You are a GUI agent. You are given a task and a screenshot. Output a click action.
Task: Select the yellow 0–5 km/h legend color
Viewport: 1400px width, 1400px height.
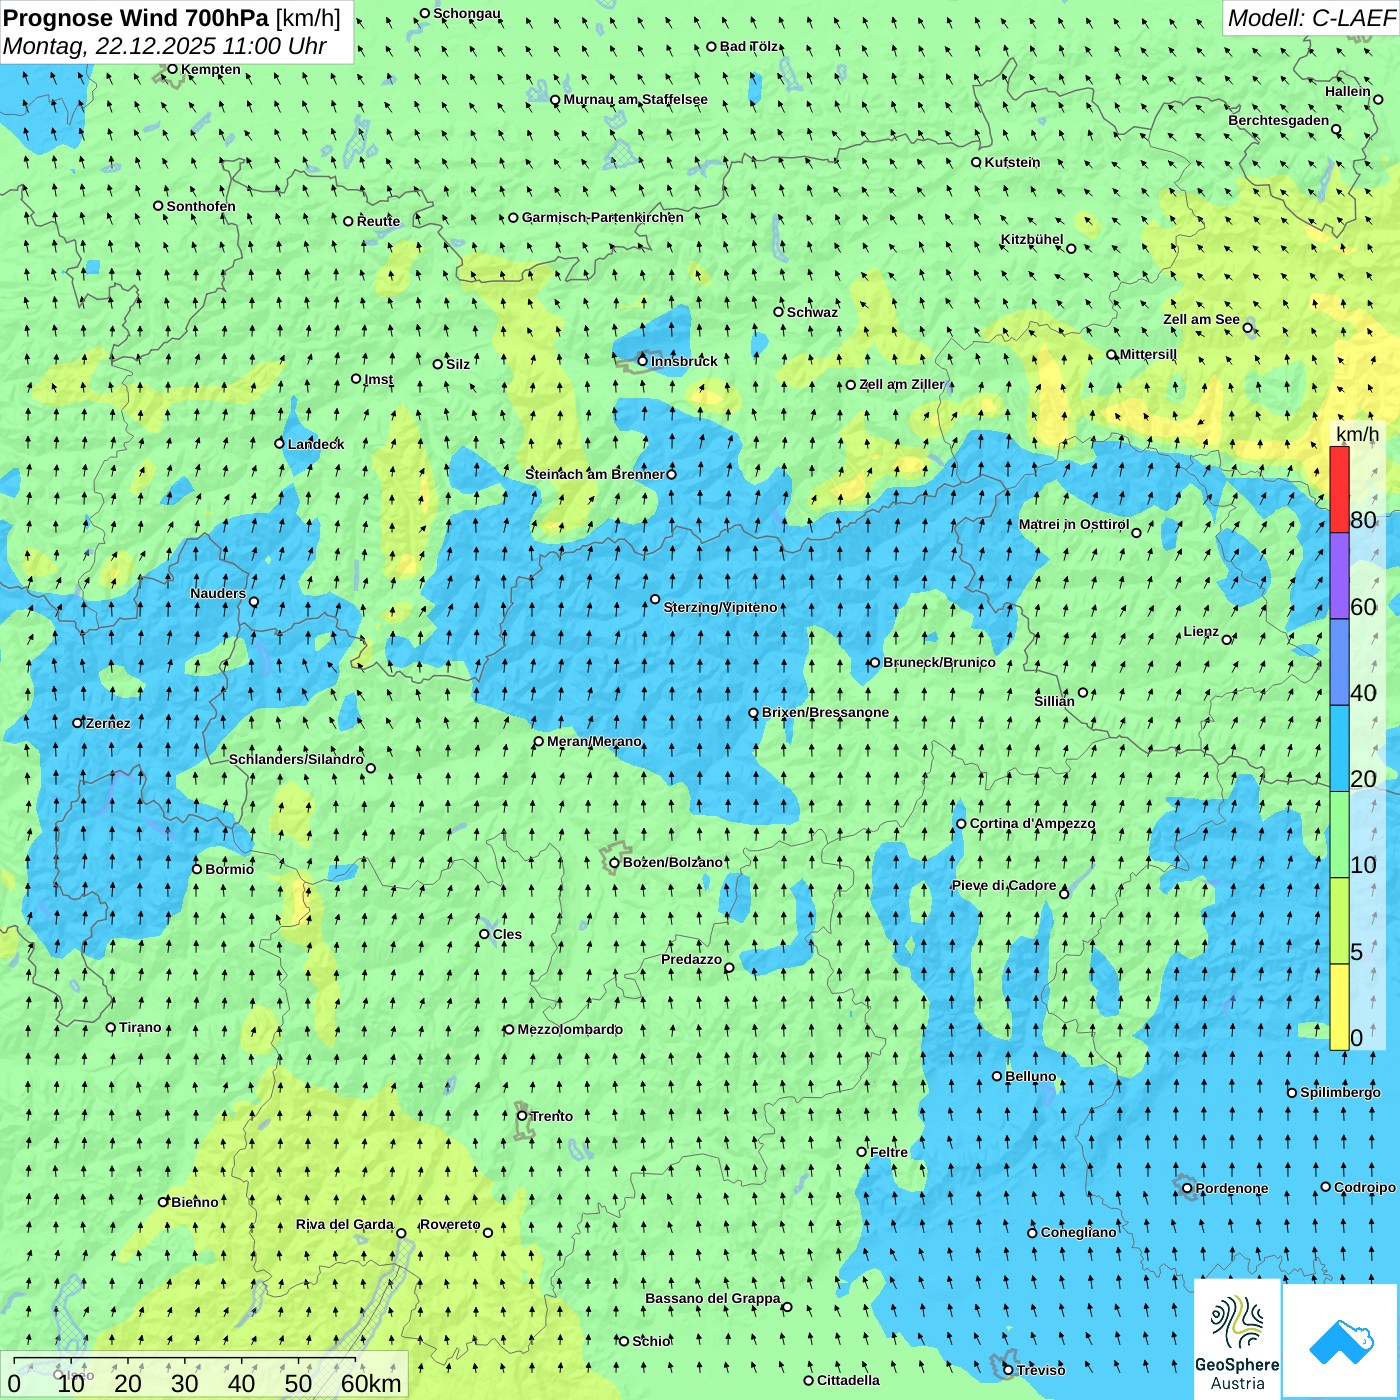(1339, 1007)
